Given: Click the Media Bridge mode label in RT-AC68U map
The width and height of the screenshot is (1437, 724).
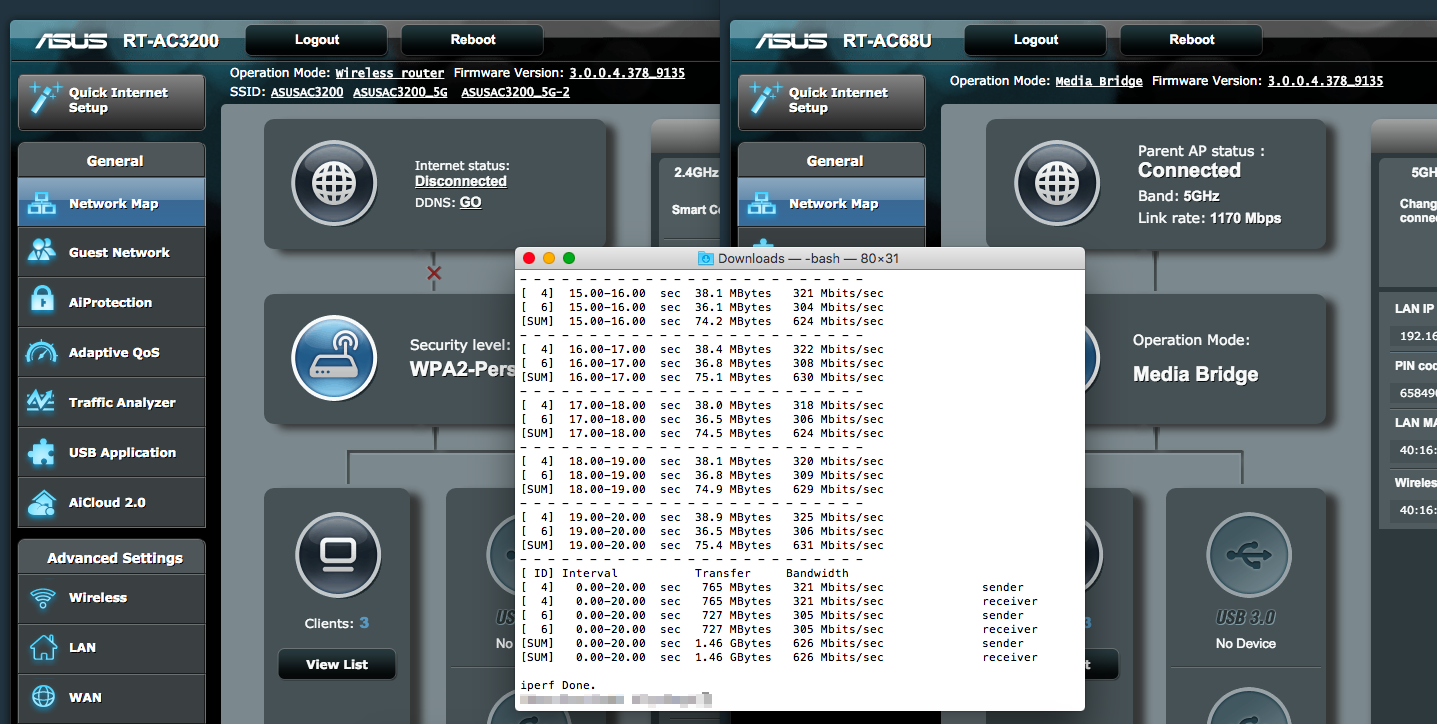Looking at the screenshot, I should point(1196,375).
